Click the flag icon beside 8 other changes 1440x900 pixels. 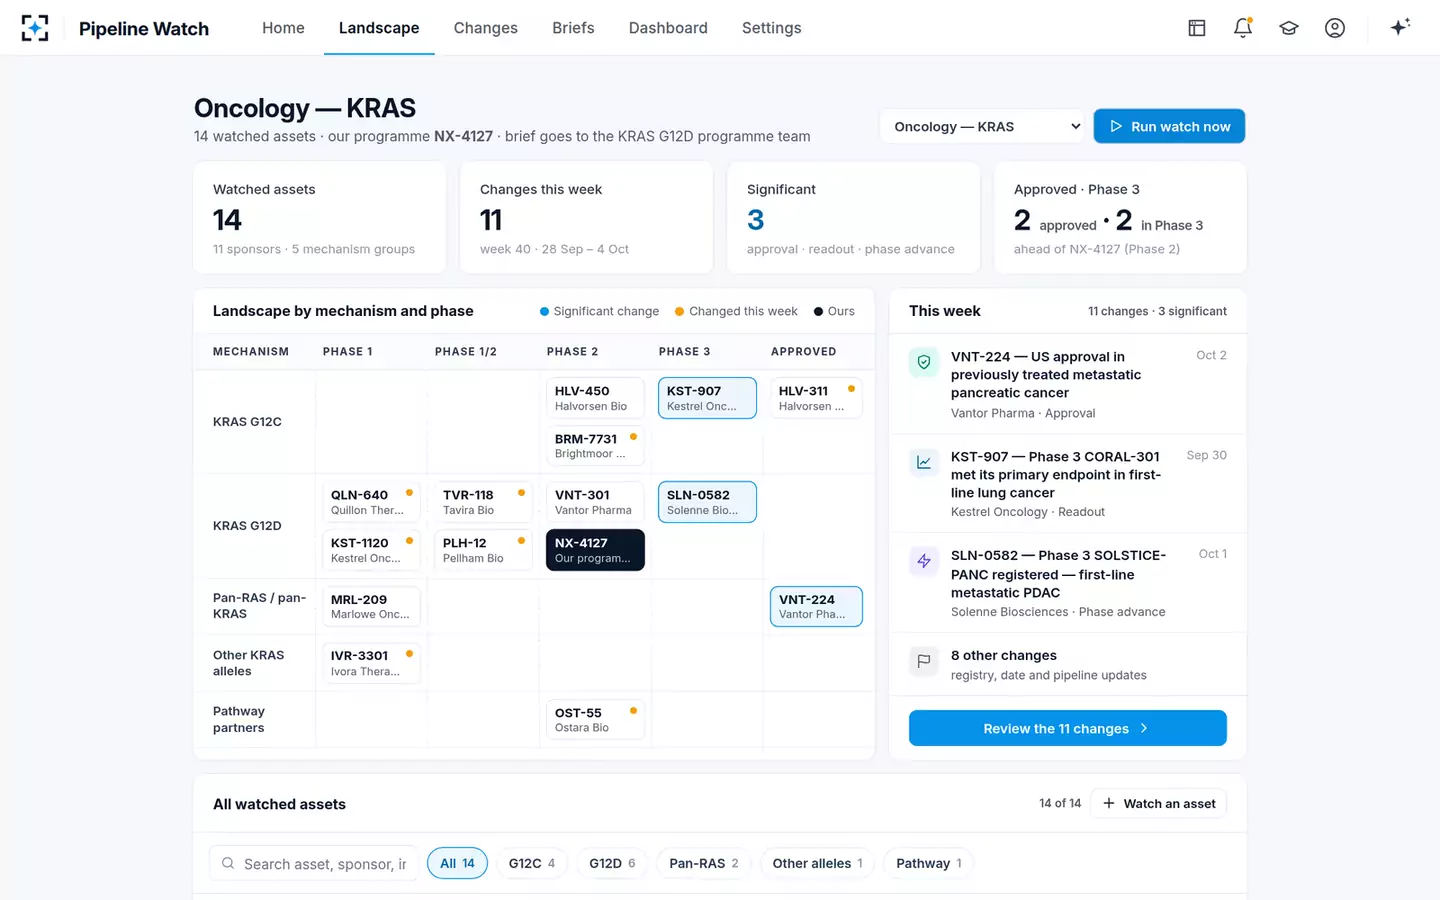coord(924,661)
